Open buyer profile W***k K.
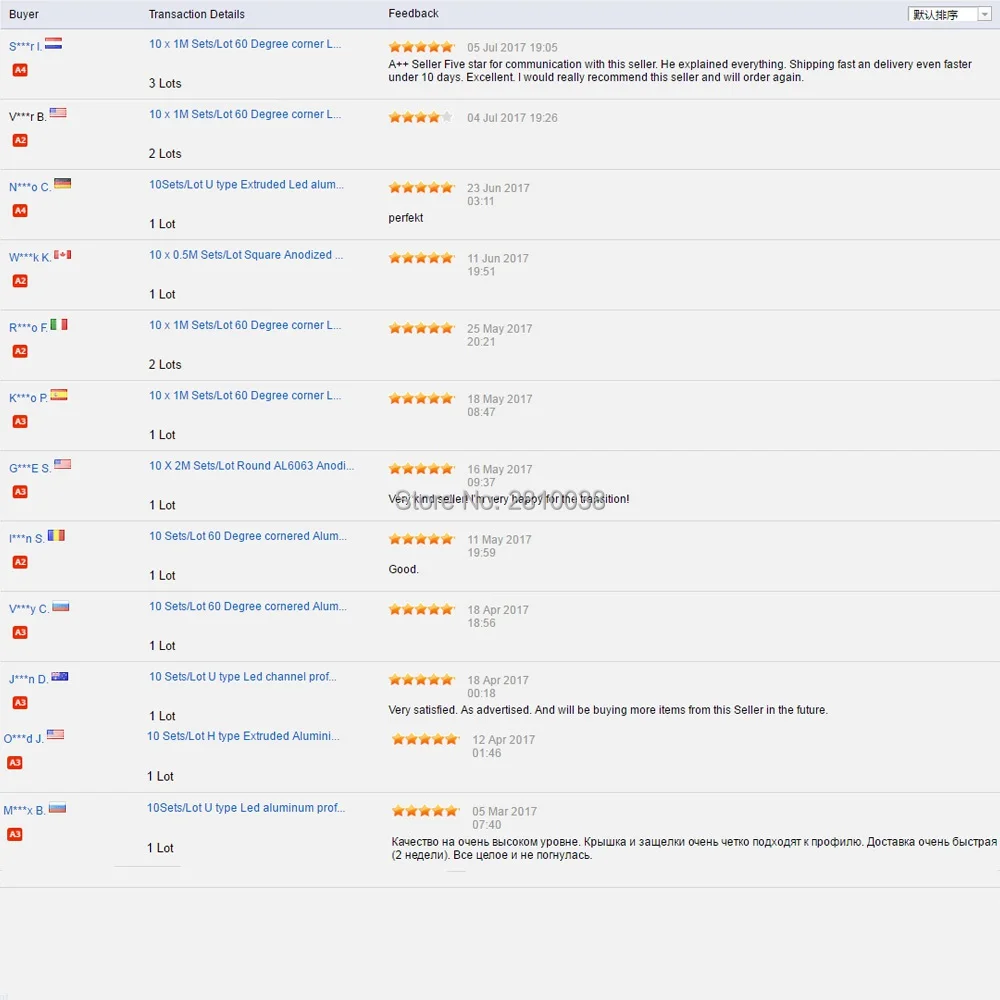This screenshot has width=1000, height=1000. tap(30, 257)
